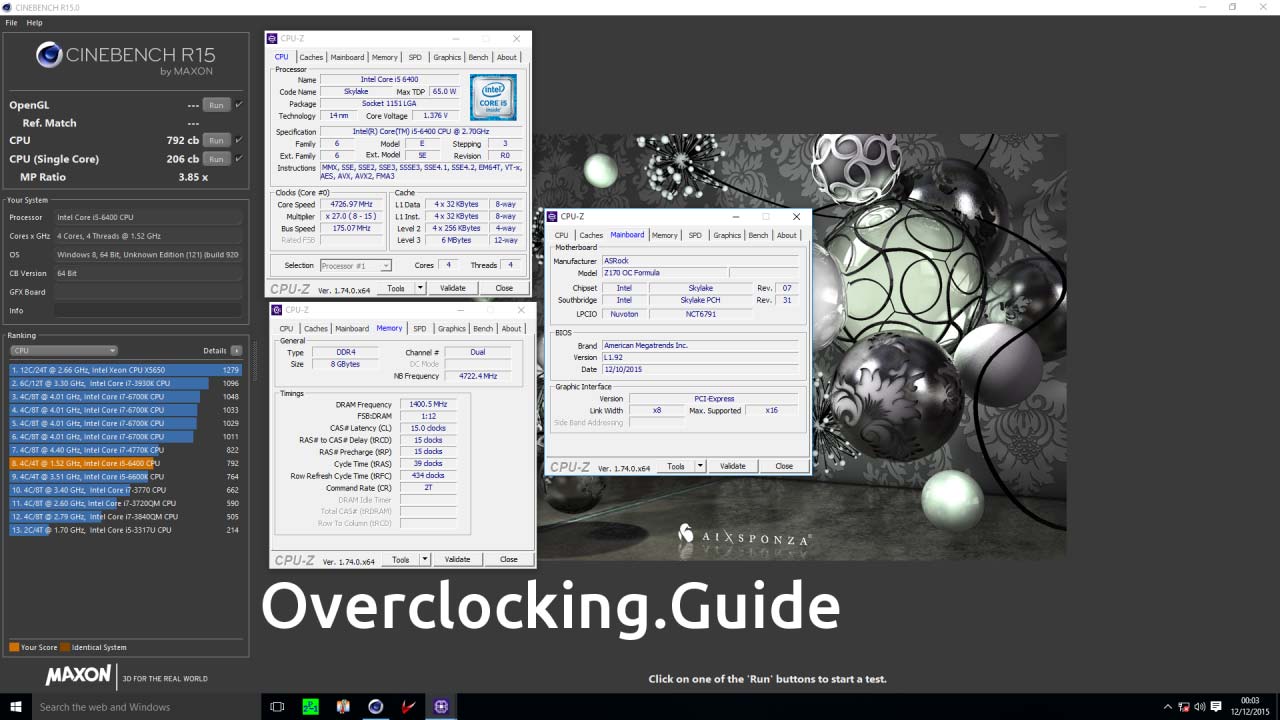Expand the Processor #1 selection dropdown
This screenshot has width=1280, height=720.
pyautogui.click(x=385, y=266)
